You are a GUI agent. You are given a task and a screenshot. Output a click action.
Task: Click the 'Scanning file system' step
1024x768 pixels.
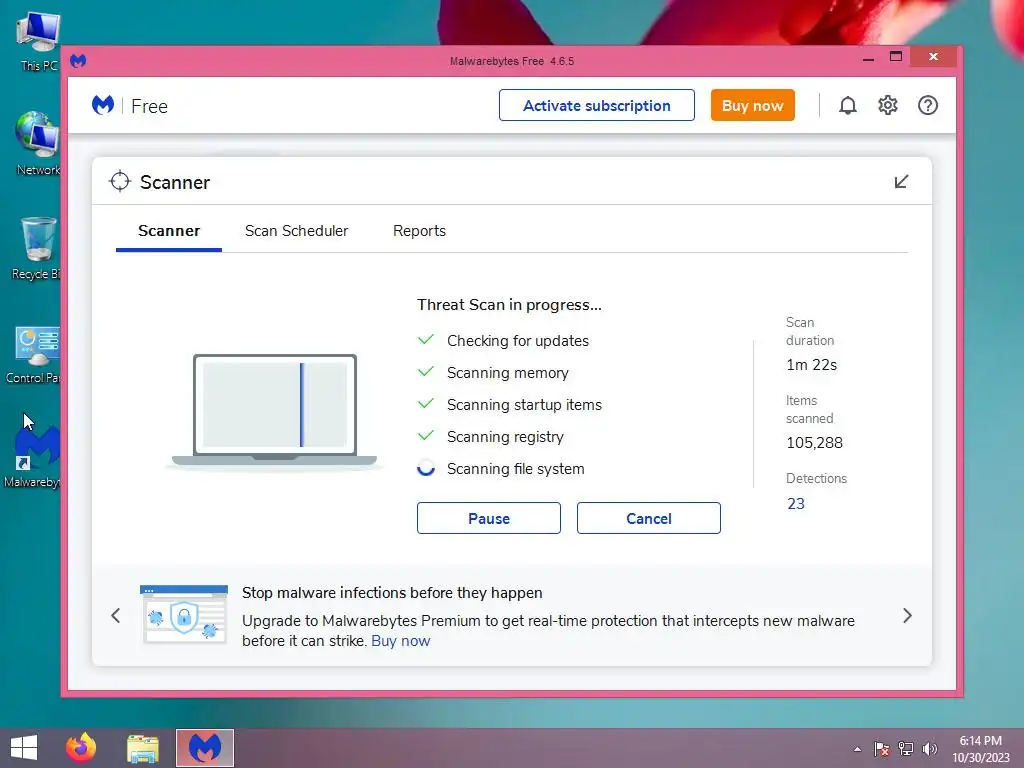[x=515, y=468]
